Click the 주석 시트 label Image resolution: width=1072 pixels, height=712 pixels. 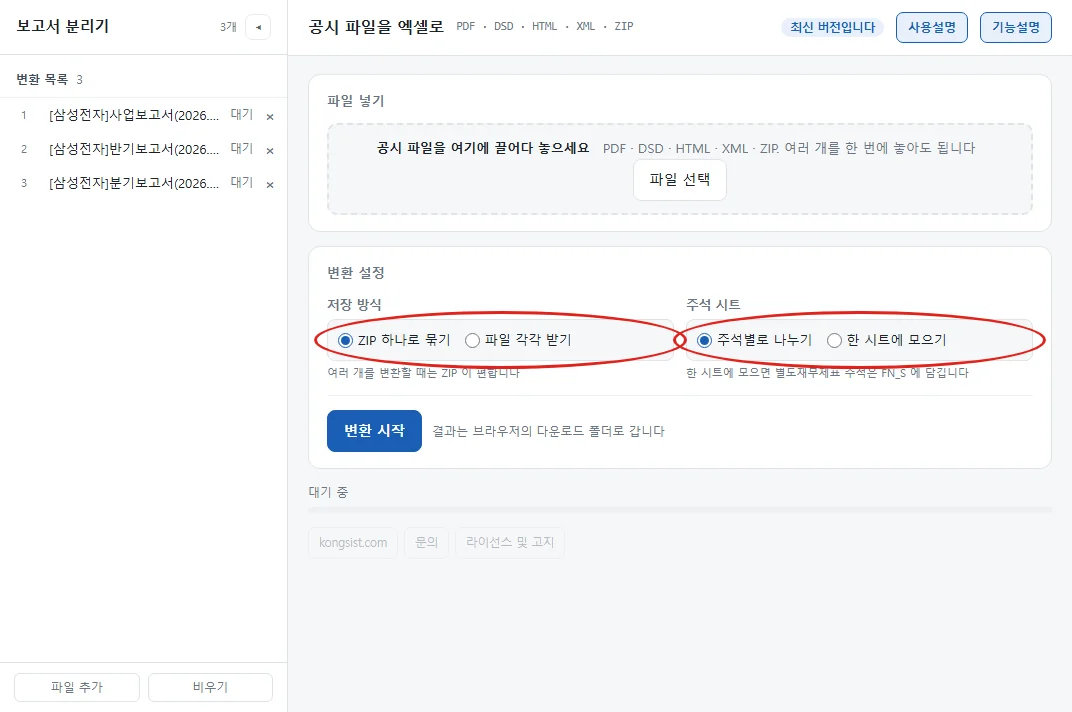click(x=713, y=304)
